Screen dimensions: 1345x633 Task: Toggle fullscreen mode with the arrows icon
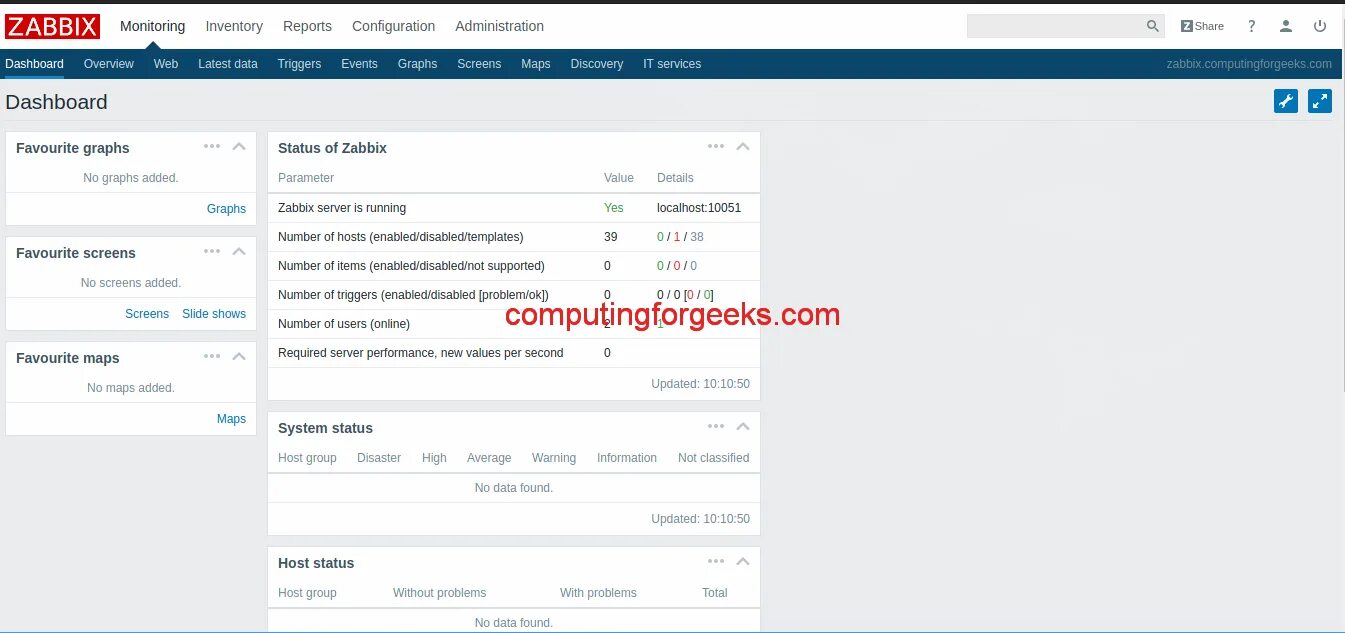(1320, 101)
